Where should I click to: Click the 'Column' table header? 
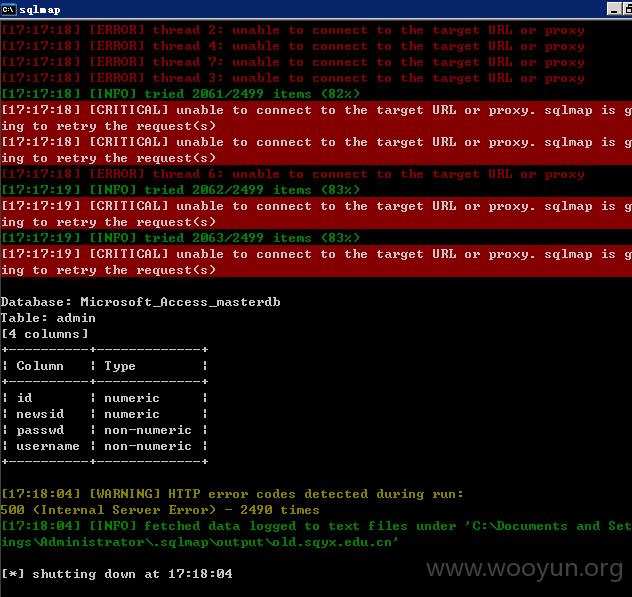tap(40, 366)
